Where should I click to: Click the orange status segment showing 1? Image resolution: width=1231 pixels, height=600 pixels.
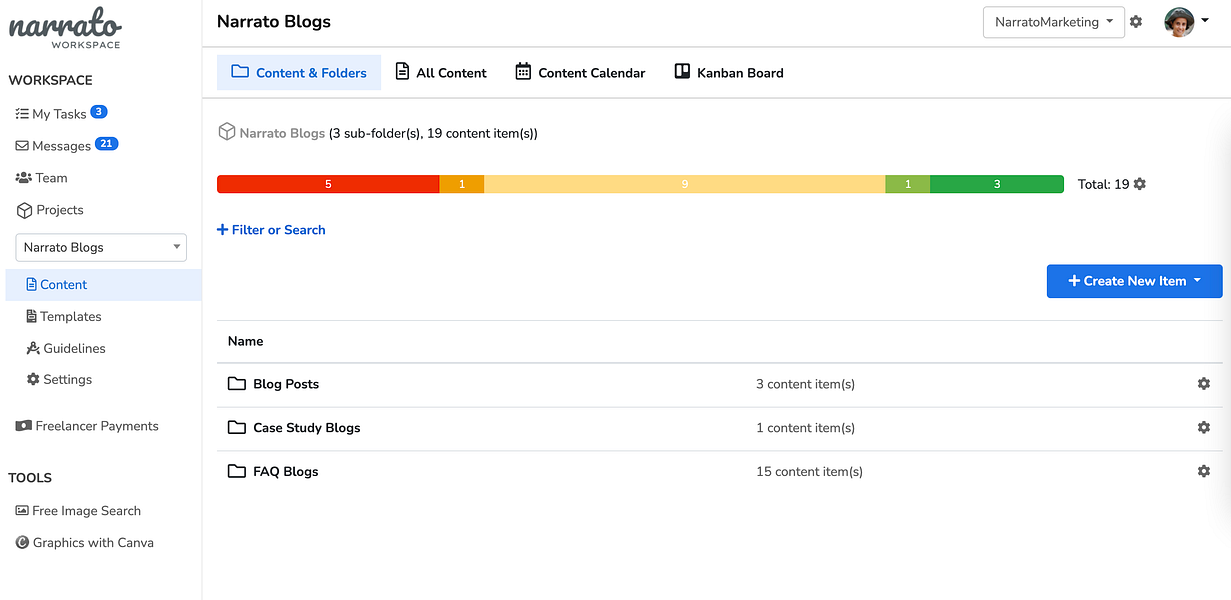tap(462, 184)
